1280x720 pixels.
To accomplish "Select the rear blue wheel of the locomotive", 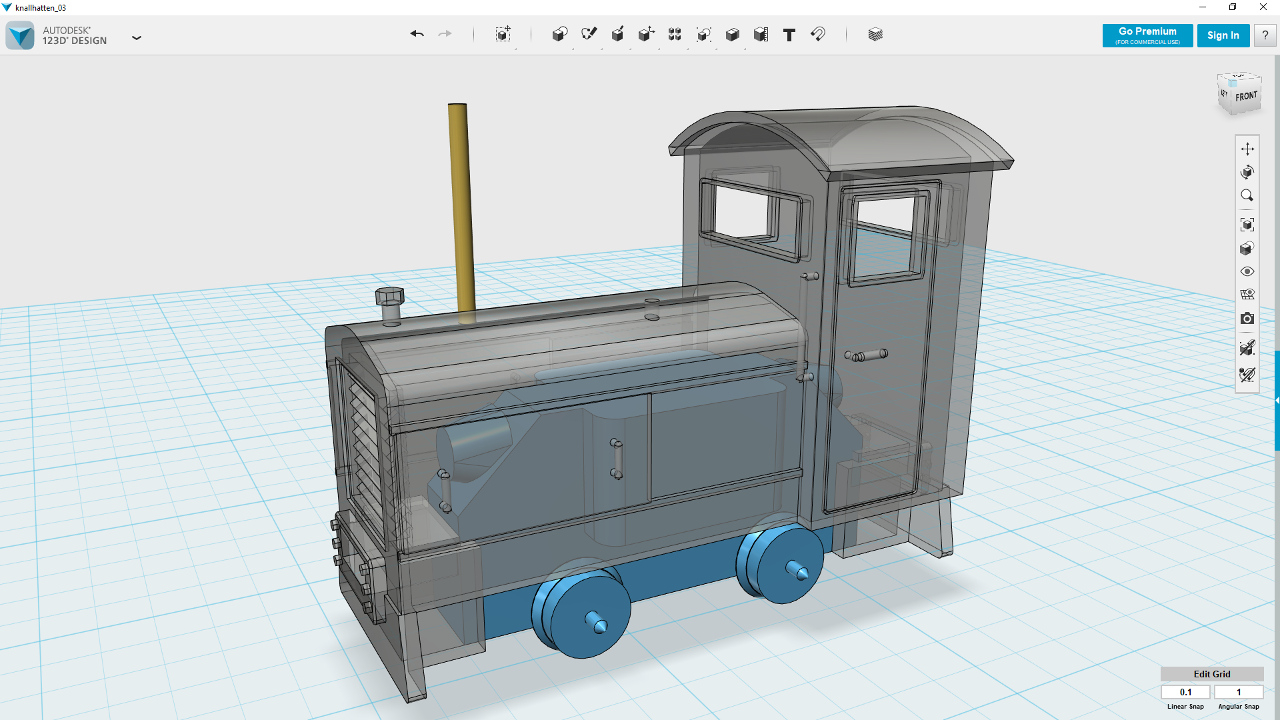I will (785, 564).
